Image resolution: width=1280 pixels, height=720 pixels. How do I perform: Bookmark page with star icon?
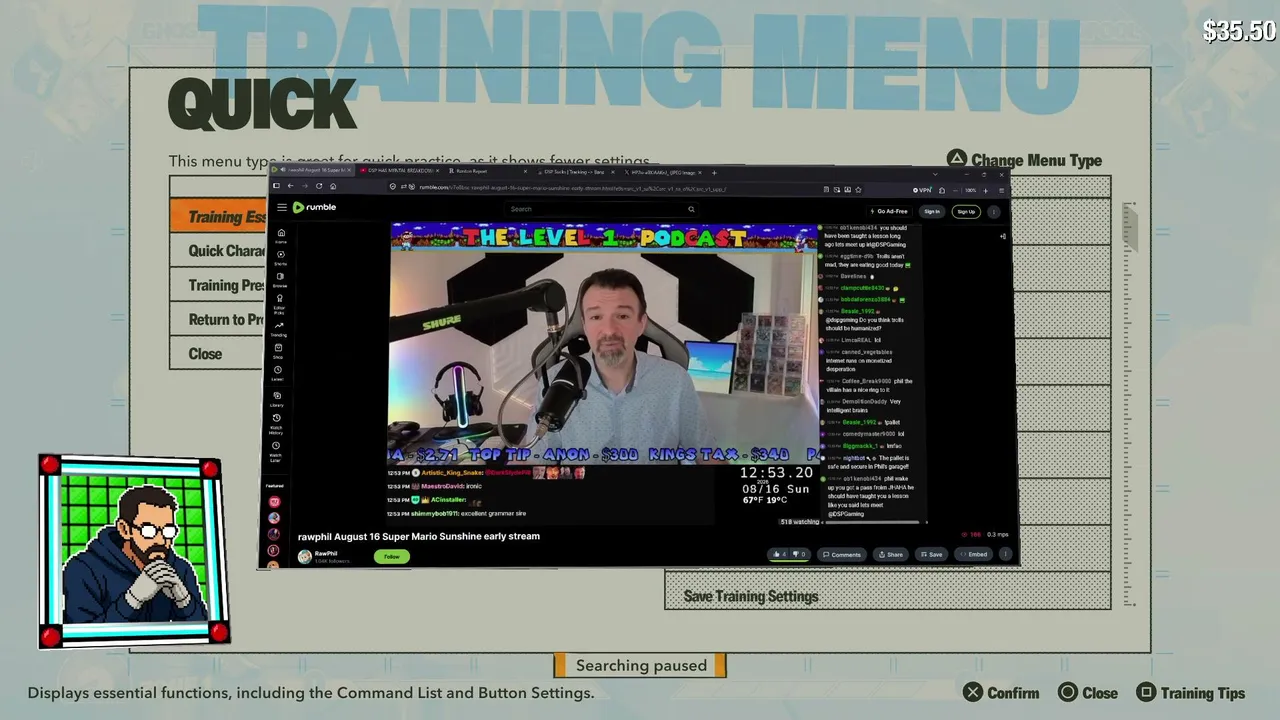(858, 189)
